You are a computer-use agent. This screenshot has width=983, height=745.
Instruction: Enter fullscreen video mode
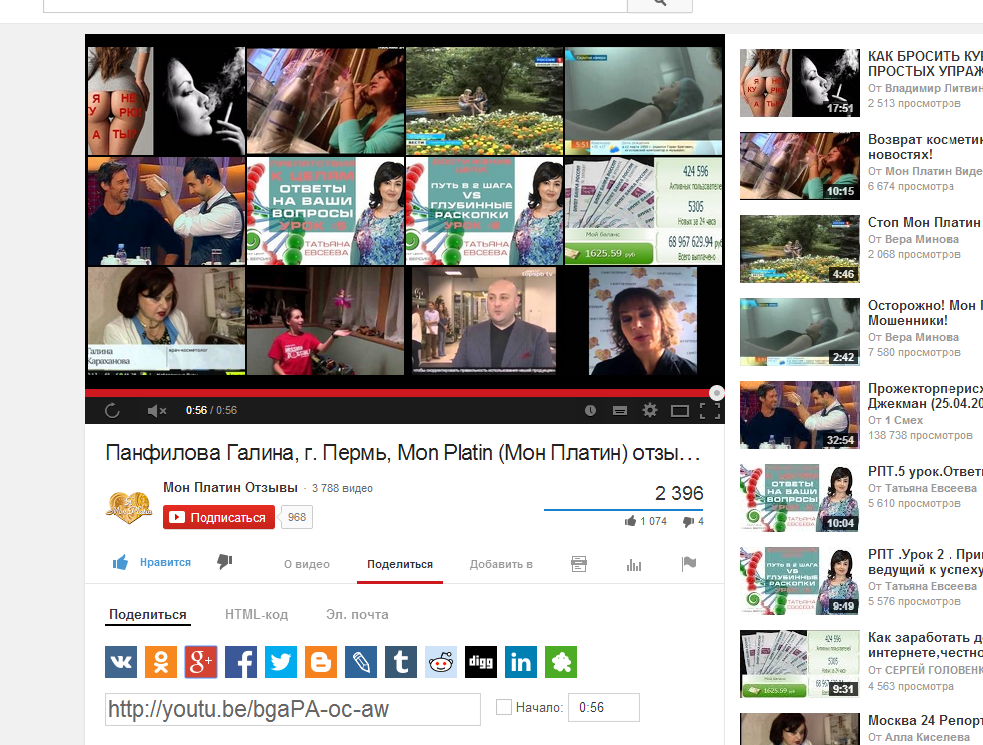[710, 410]
